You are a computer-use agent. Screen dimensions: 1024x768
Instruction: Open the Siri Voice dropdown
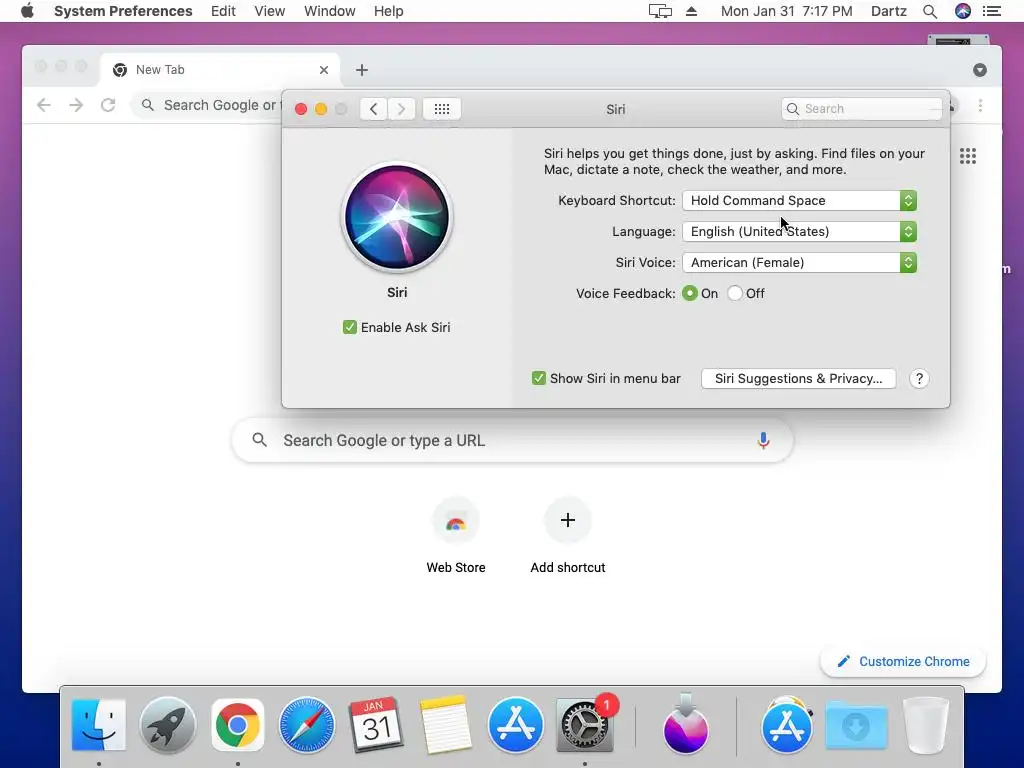pos(799,263)
